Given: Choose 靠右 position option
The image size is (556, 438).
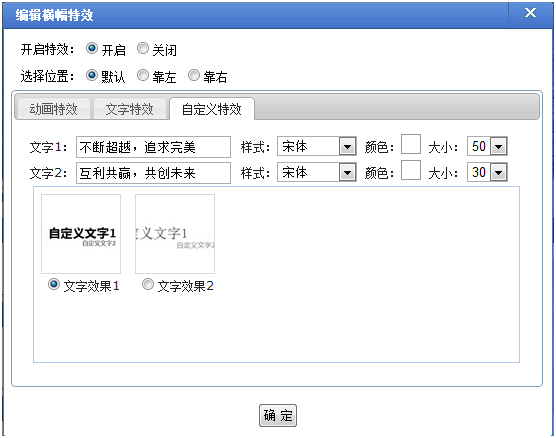Looking at the screenshot, I should click(x=194, y=75).
